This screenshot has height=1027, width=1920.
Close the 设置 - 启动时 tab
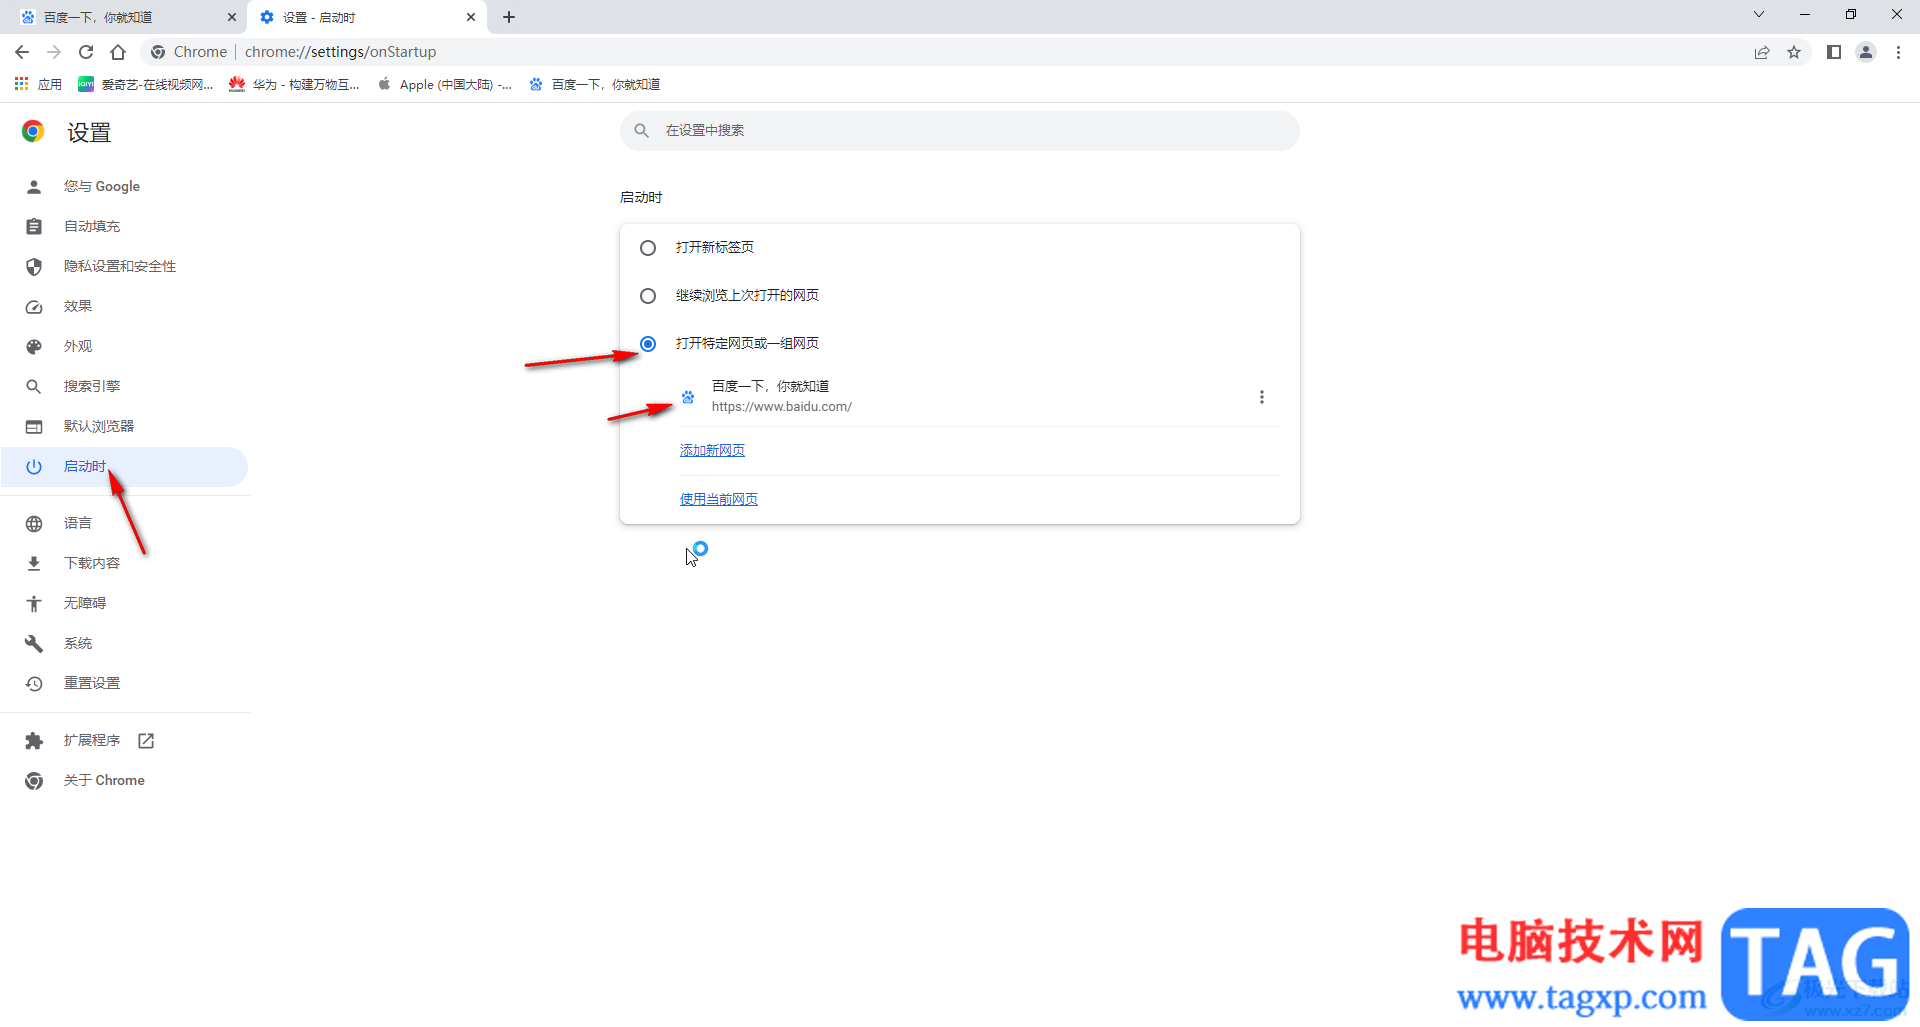tap(471, 17)
